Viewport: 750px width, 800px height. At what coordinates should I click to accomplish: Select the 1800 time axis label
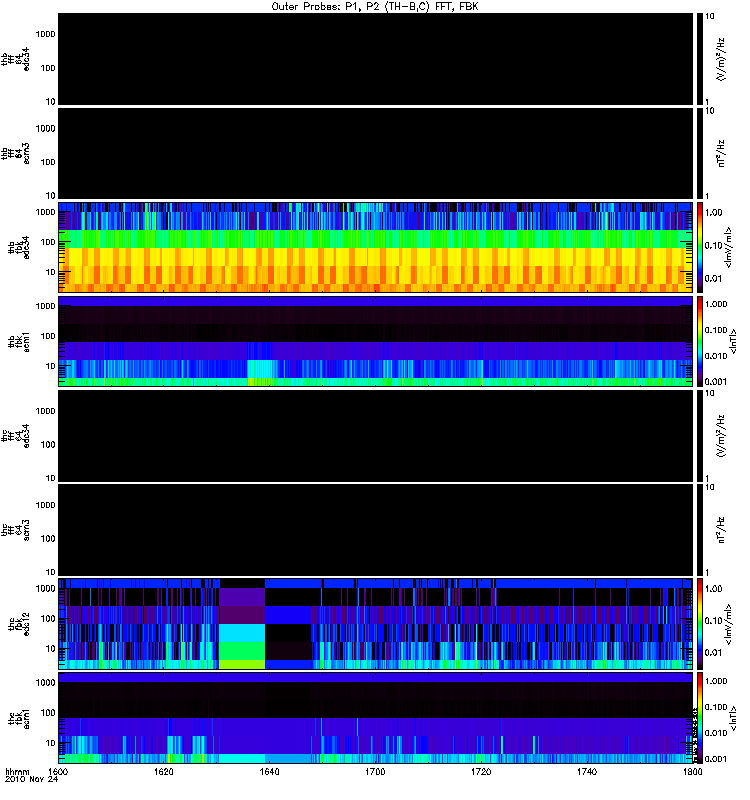692,771
